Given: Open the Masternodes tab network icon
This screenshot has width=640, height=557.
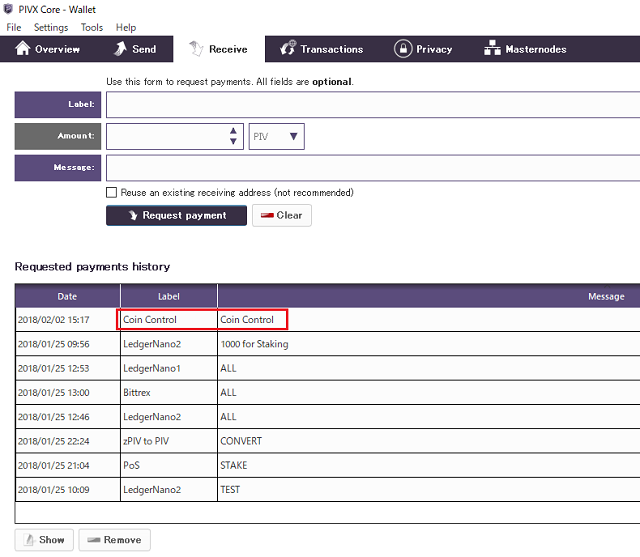Looking at the screenshot, I should [492, 49].
